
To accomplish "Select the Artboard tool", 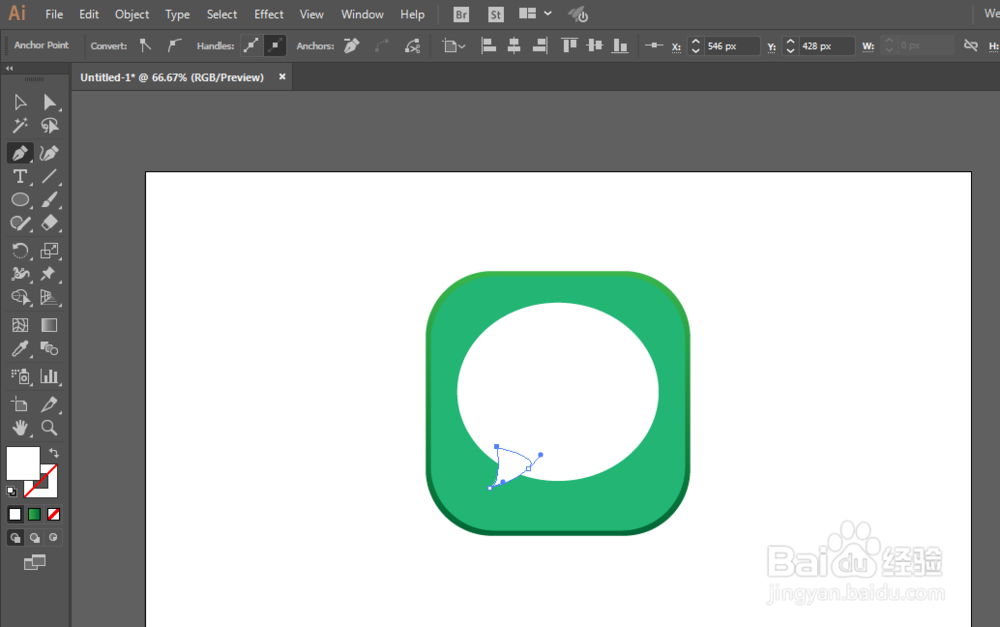I will [20, 404].
